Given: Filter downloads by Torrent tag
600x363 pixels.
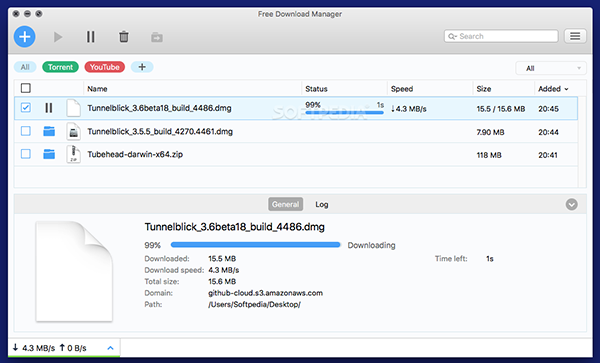Looking at the screenshot, I should [60, 67].
